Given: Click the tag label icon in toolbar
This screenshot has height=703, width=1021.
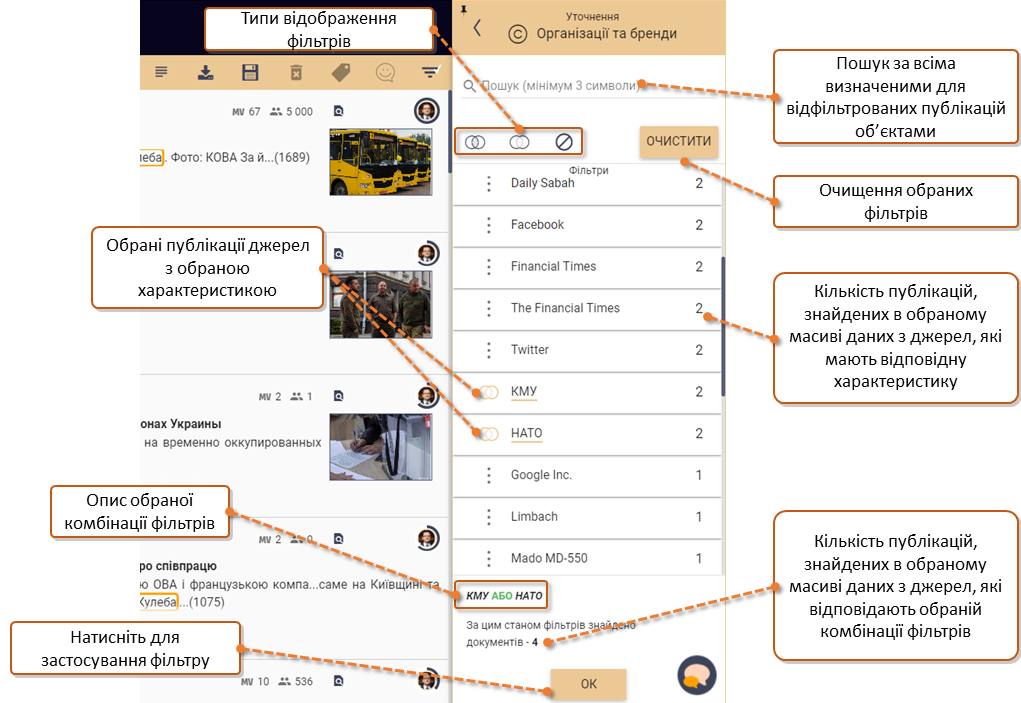Looking at the screenshot, I should [341, 72].
